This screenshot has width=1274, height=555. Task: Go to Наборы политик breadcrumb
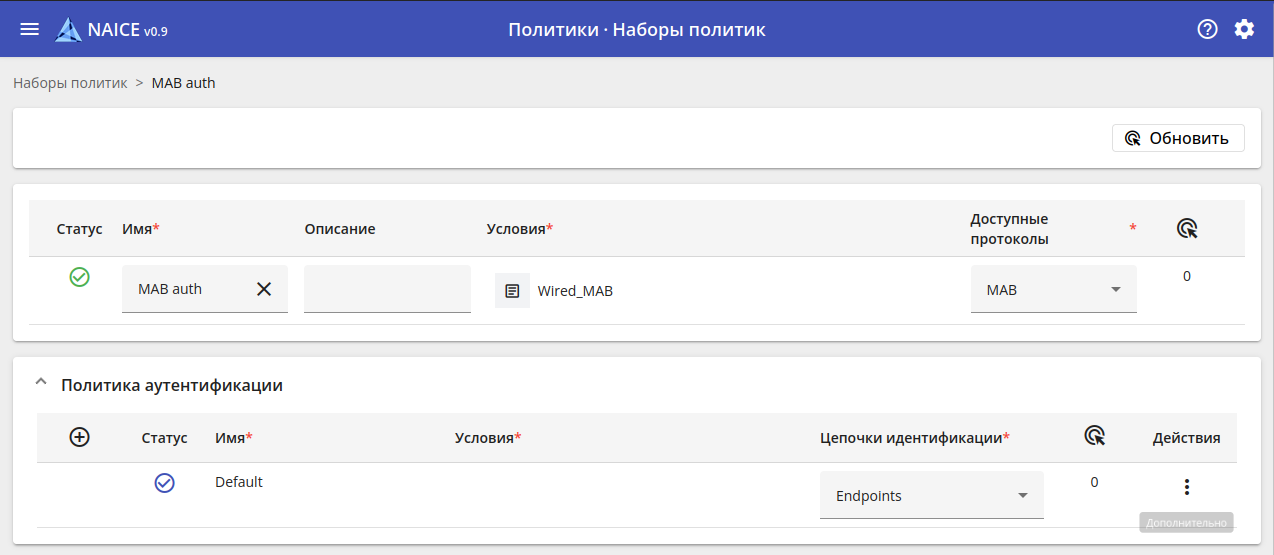70,83
